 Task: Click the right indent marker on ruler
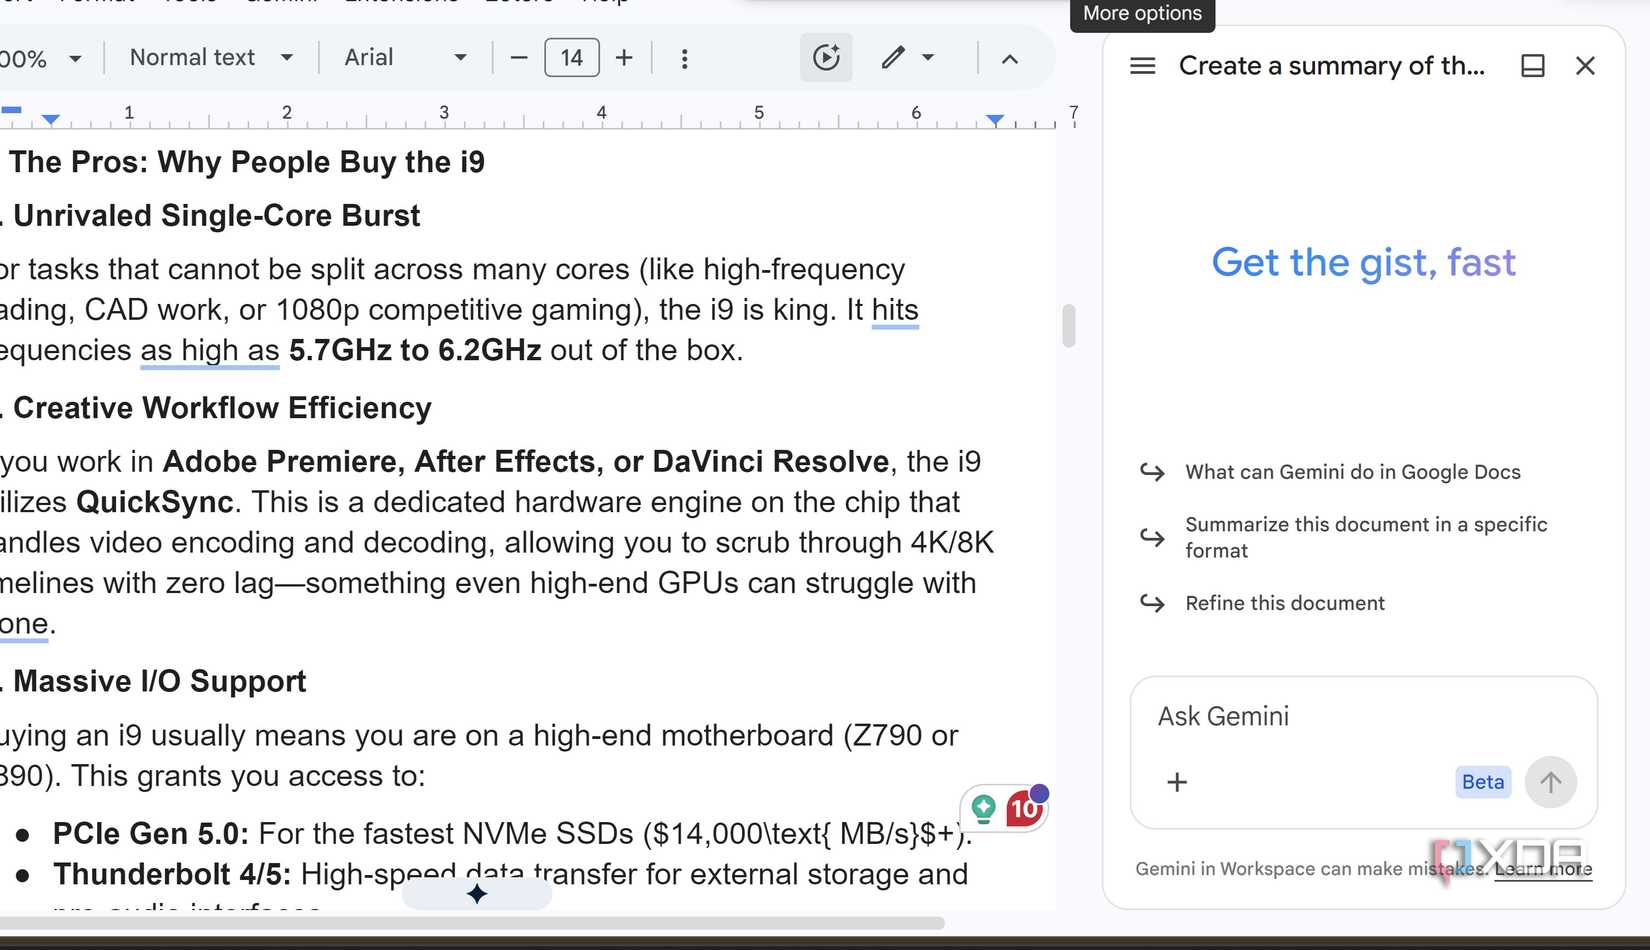(994, 120)
